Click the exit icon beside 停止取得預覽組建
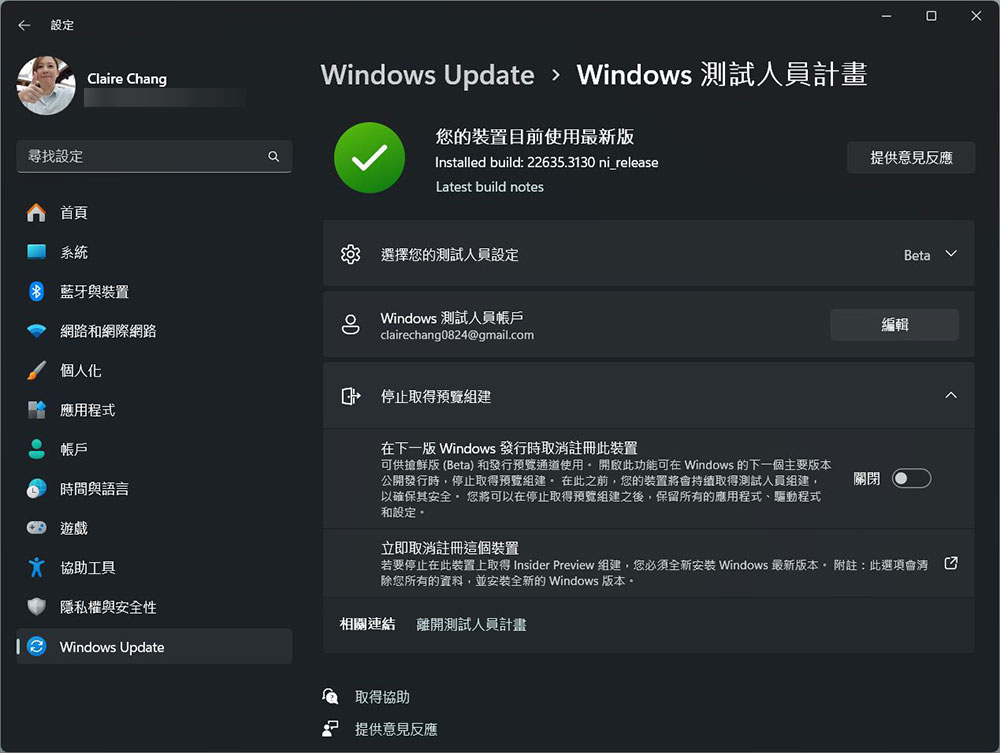Image resolution: width=1000 pixels, height=753 pixels. coord(351,396)
